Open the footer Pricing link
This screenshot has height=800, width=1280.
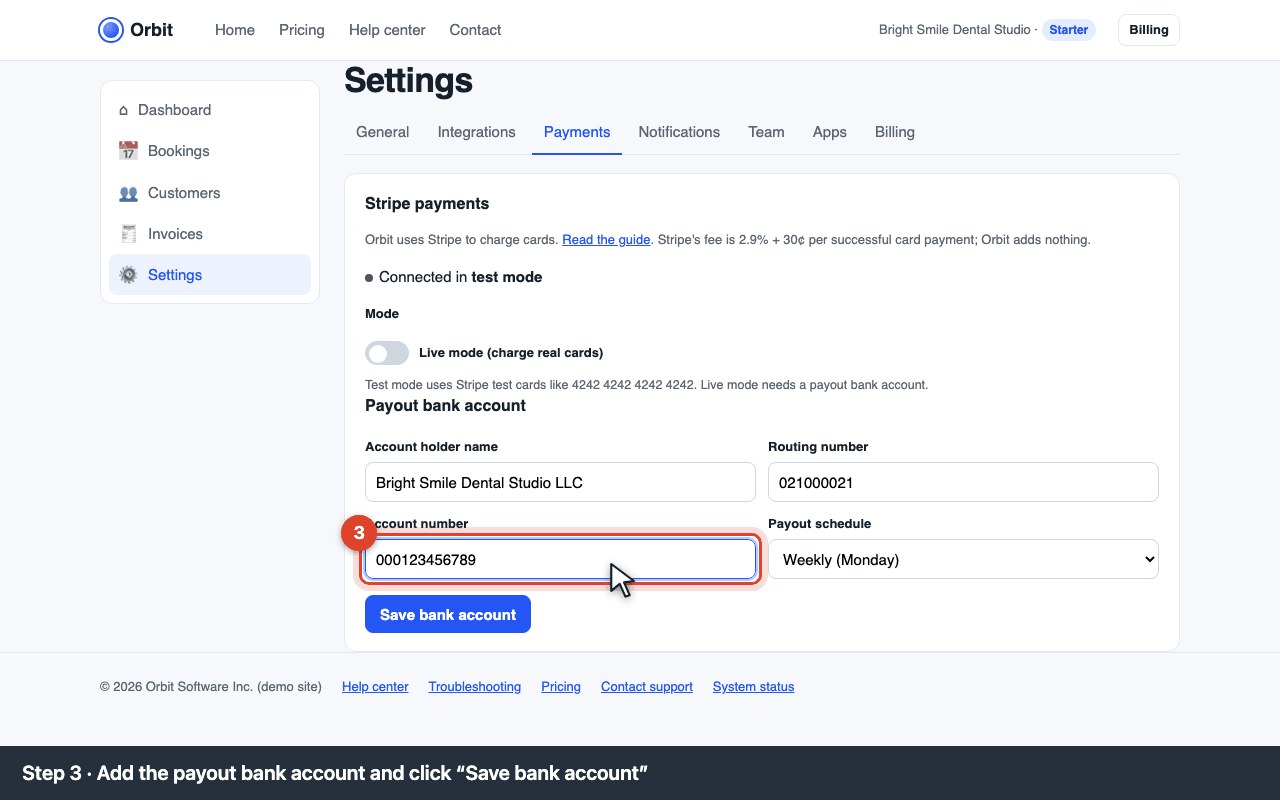[x=561, y=687]
